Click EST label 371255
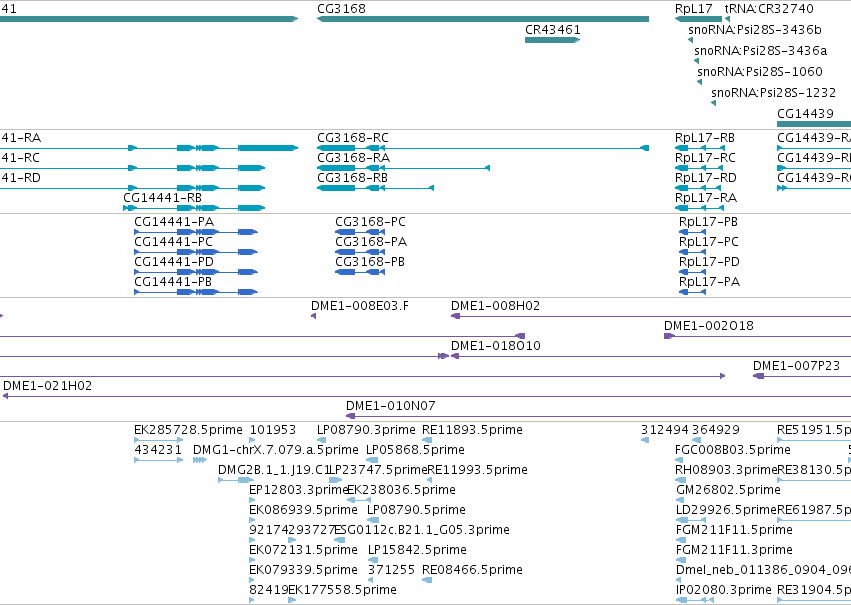Viewport: 851px width, 605px height. 391,570
